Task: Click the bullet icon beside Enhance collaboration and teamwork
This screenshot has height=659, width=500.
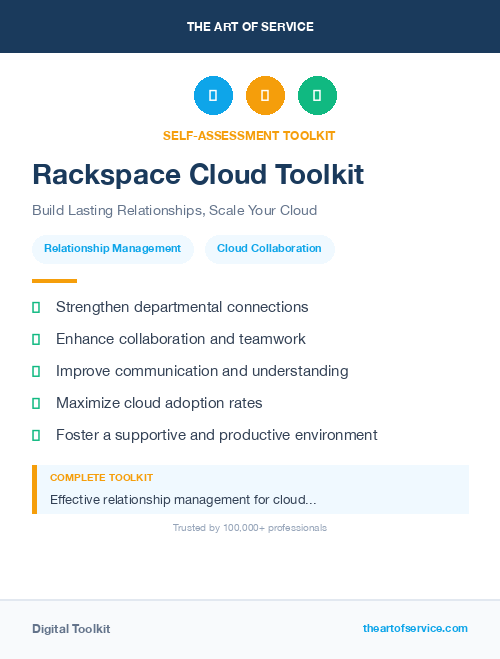Action: [x=36, y=340]
